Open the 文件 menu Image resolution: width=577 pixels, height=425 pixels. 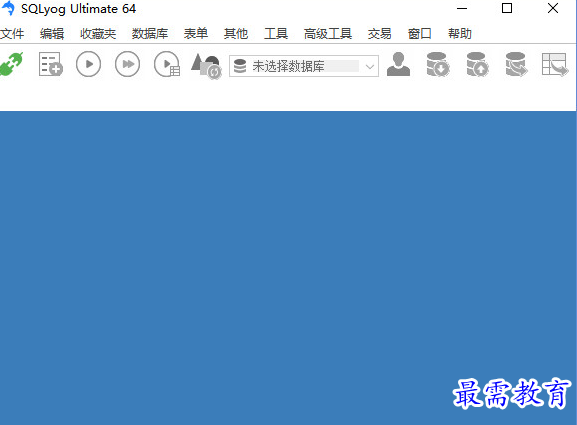pyautogui.click(x=12, y=34)
